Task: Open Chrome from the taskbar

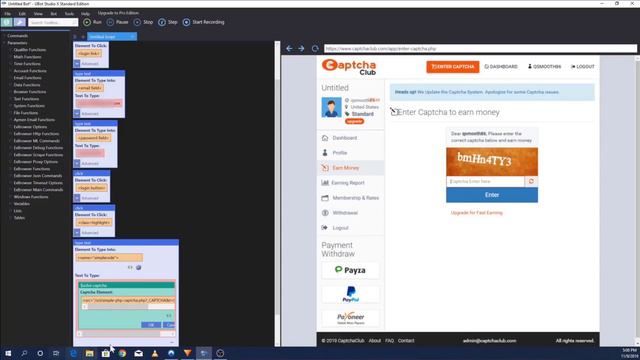Action: point(122,353)
